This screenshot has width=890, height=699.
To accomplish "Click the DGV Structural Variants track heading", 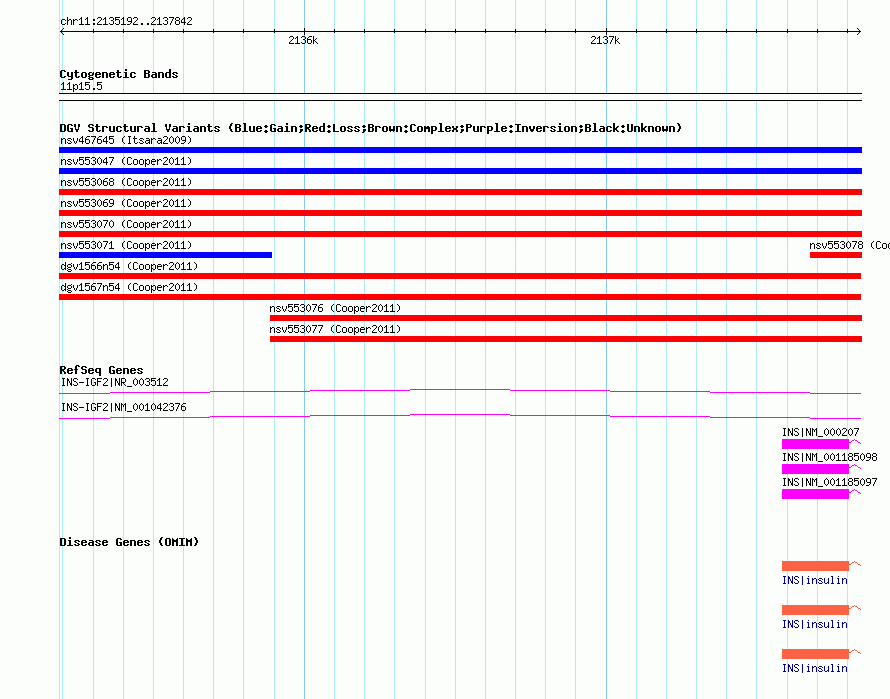I will (x=370, y=128).
